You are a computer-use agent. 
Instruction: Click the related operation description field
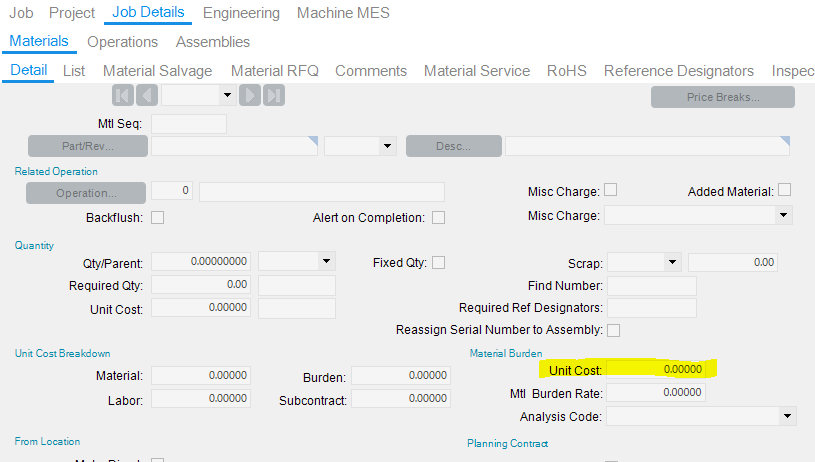click(x=322, y=192)
